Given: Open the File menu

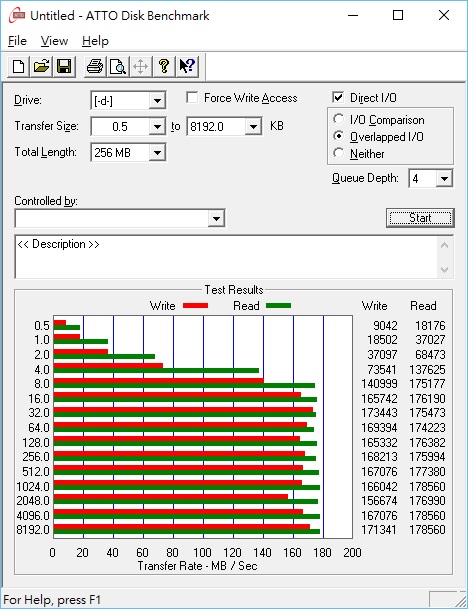Looking at the screenshot, I should [x=17, y=41].
